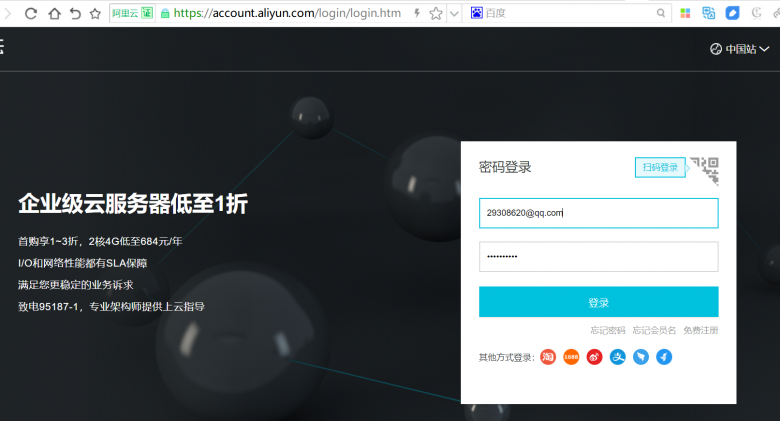The image size is (780, 421).
Task: Click the forward navigation arrow
Action: coord(7,13)
